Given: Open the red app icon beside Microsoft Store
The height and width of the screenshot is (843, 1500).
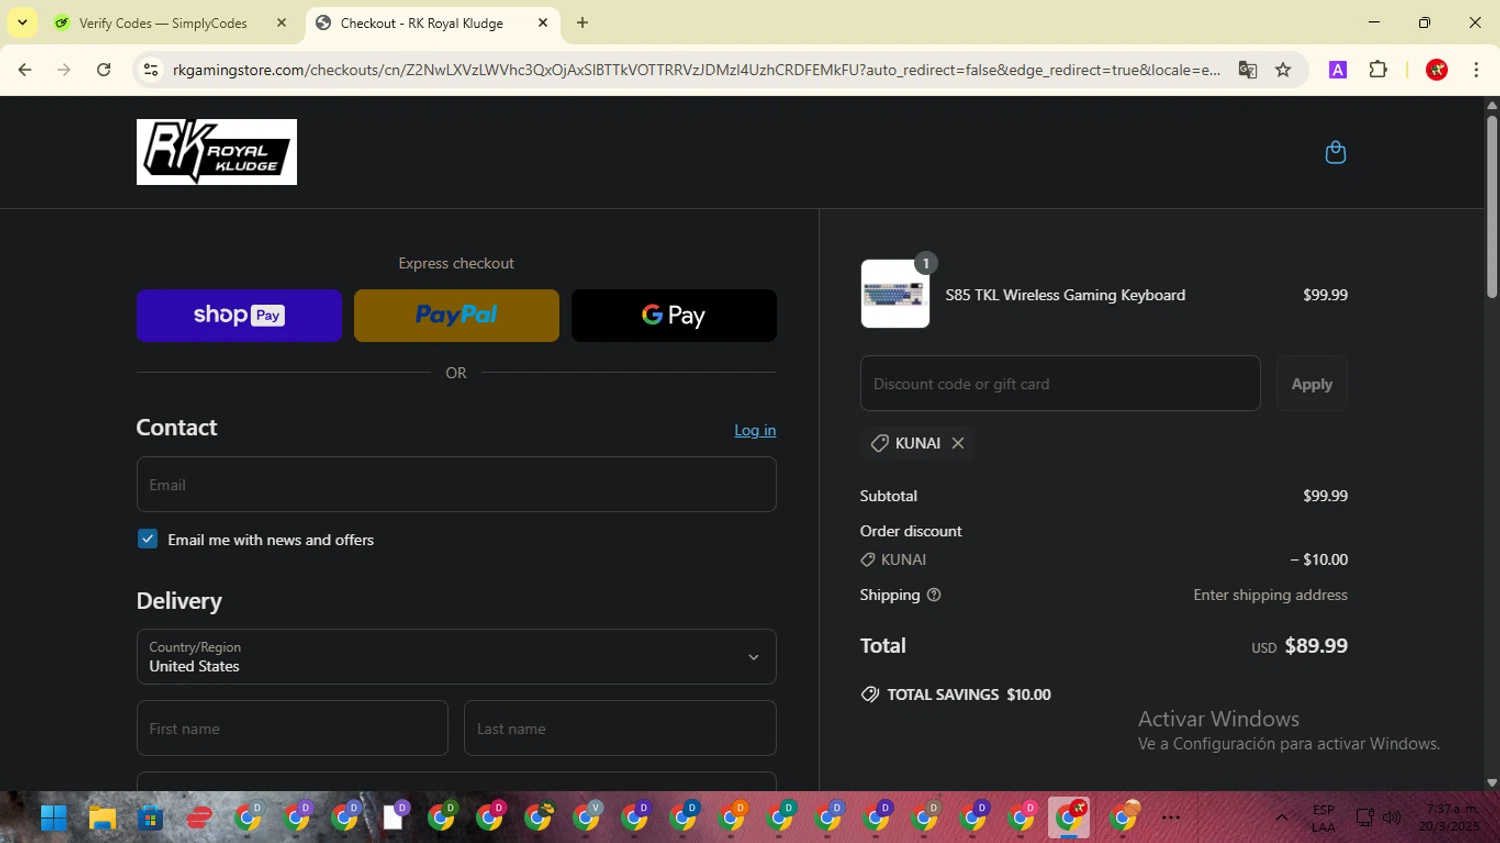Looking at the screenshot, I should [x=199, y=818].
